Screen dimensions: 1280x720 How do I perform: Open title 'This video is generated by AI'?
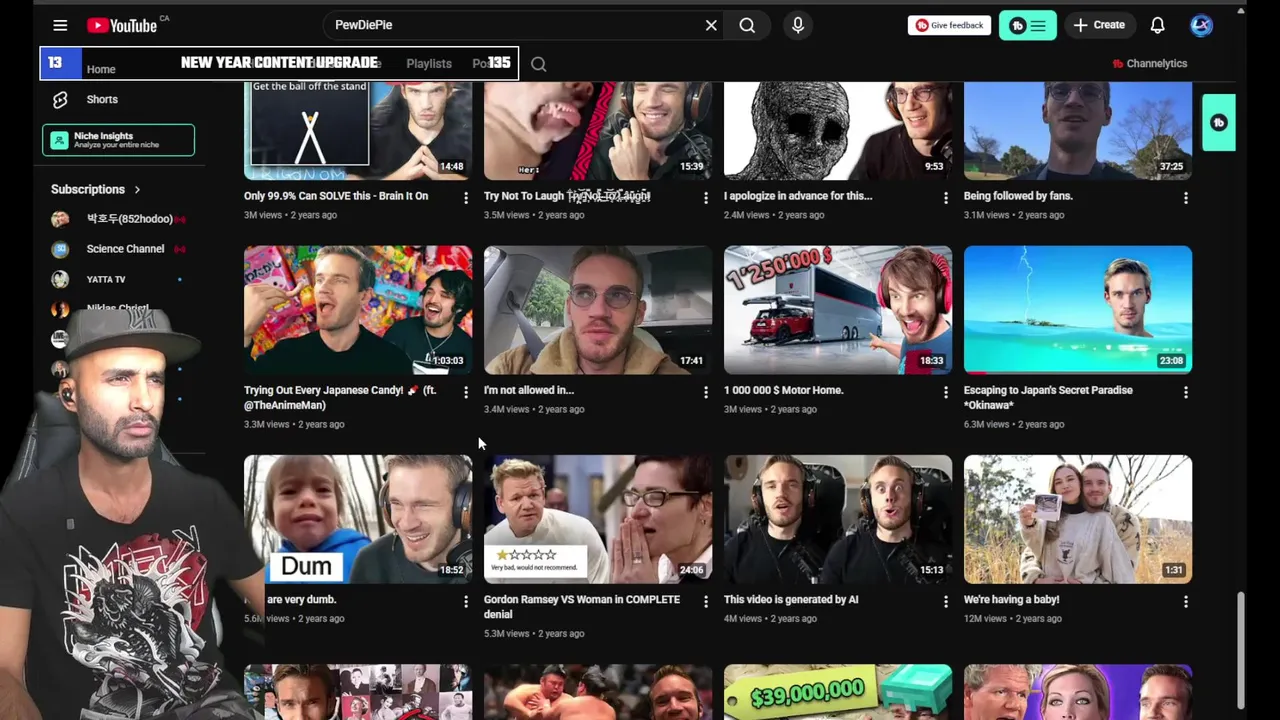click(791, 599)
